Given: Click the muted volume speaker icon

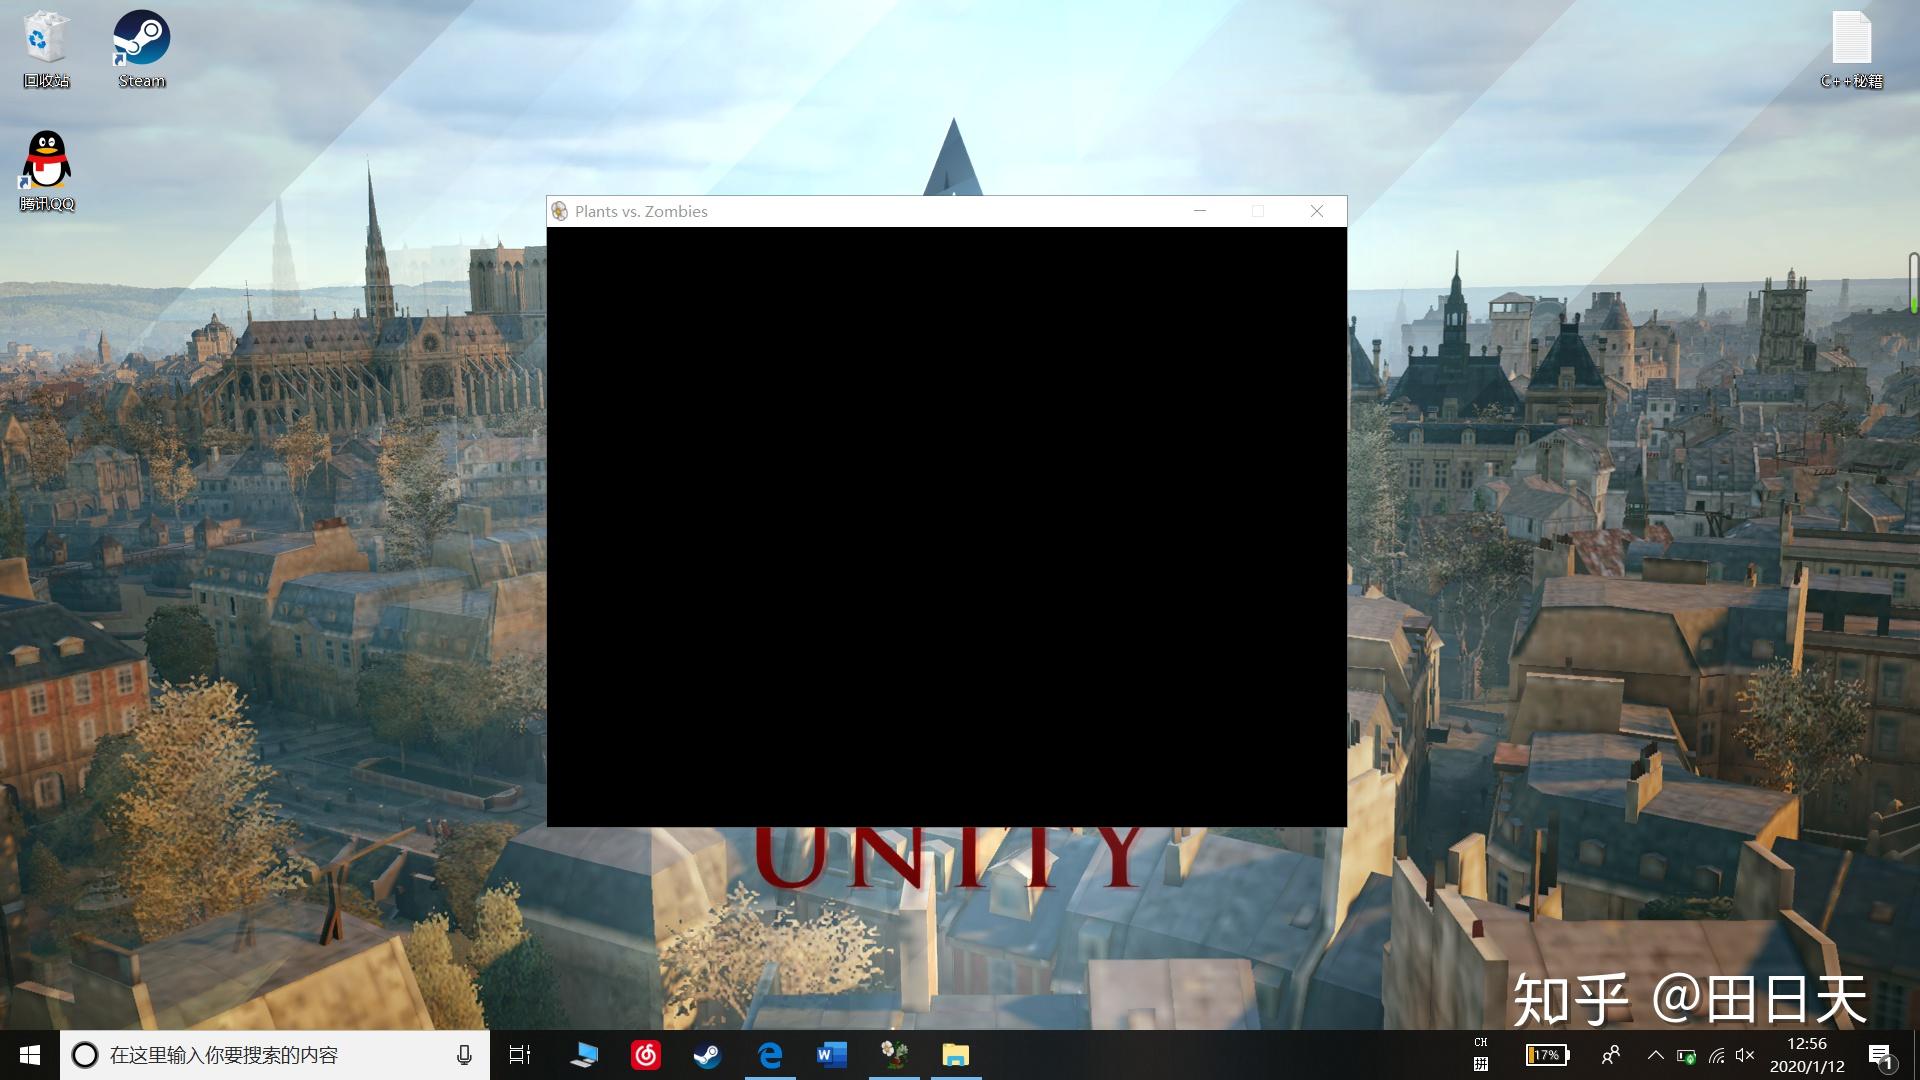Looking at the screenshot, I should (1745, 1056).
